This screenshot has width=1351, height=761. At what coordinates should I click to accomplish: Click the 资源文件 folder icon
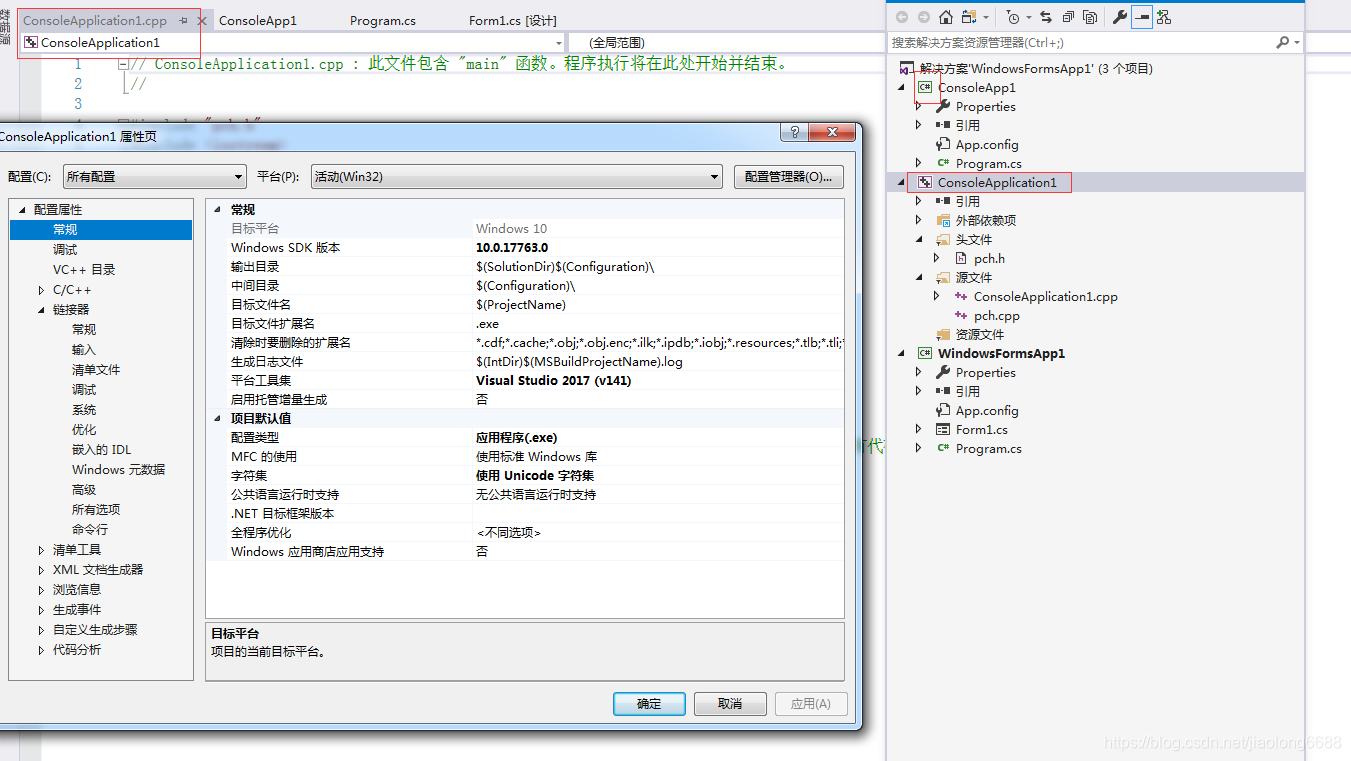click(943, 334)
